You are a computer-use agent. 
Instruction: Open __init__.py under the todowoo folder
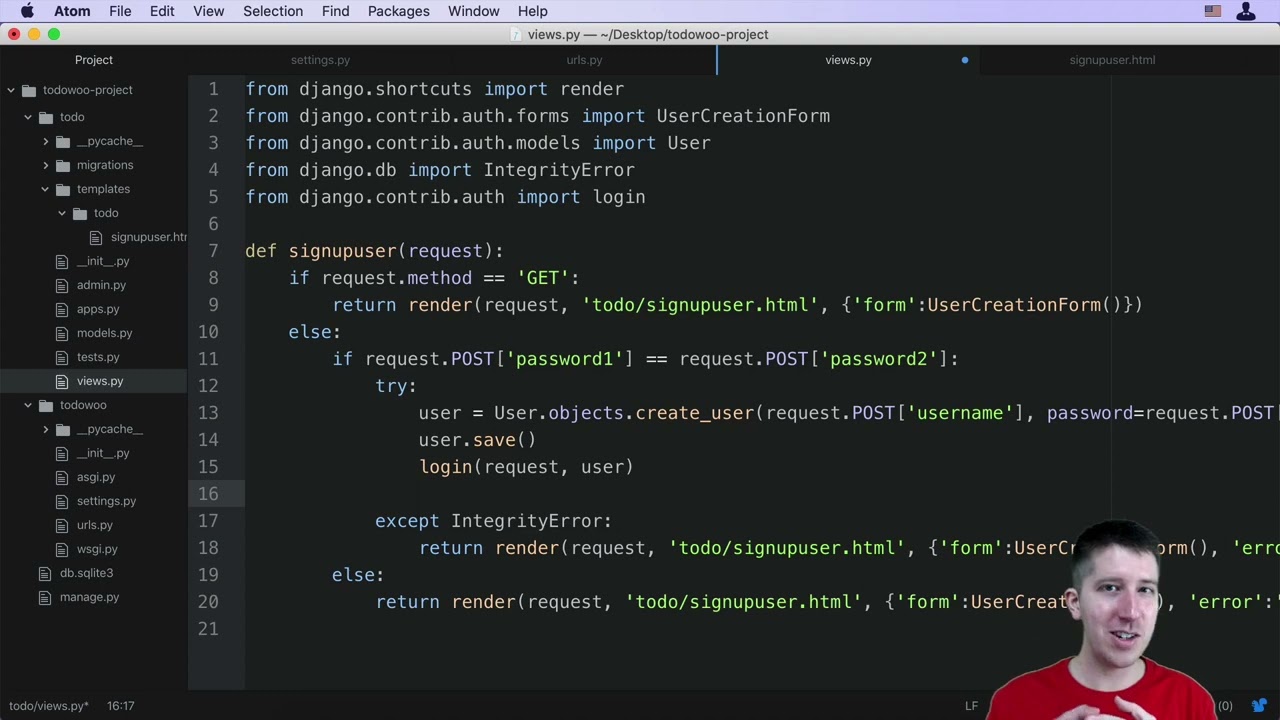point(103,453)
